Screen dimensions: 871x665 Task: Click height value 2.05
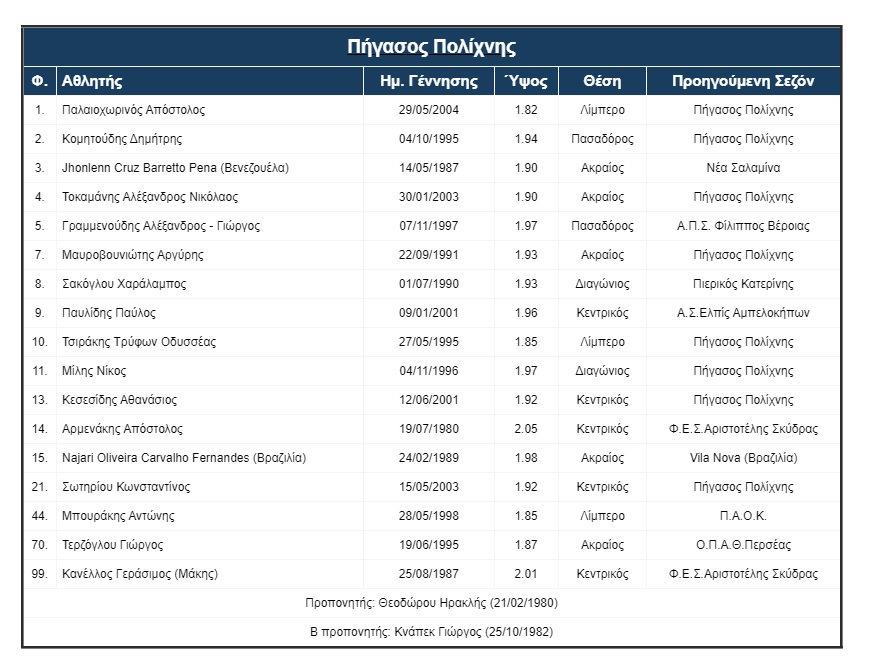(526, 429)
